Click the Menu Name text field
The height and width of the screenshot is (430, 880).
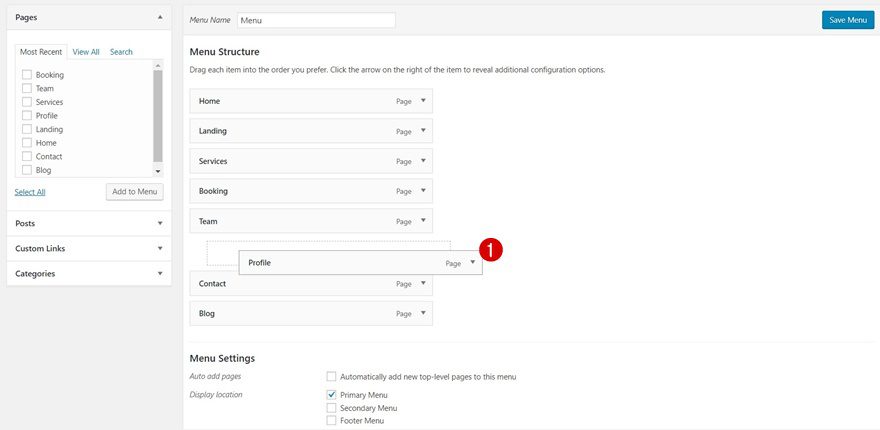pos(316,20)
